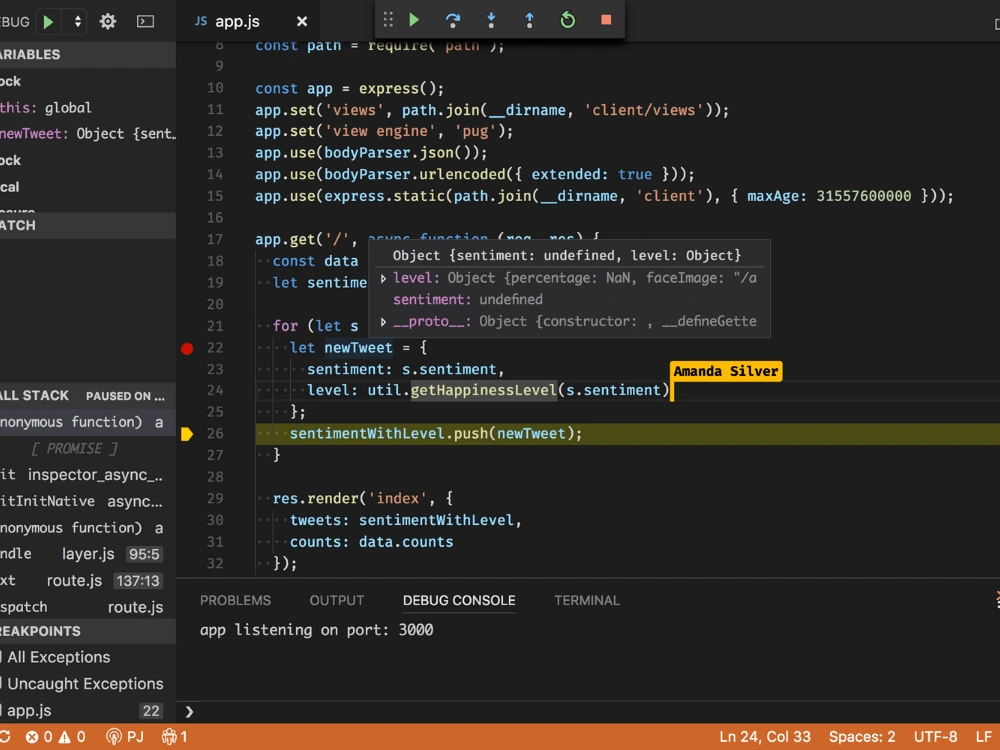Switch to the TERMINAL panel tab

point(587,601)
